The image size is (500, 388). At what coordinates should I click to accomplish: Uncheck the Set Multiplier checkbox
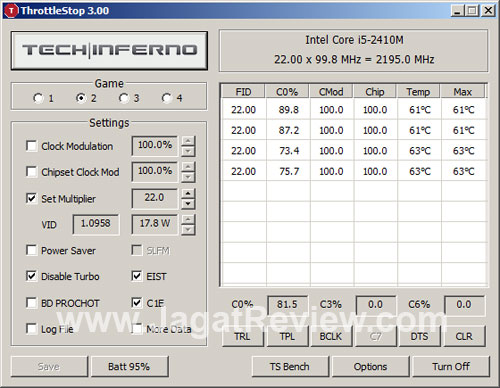point(31,198)
